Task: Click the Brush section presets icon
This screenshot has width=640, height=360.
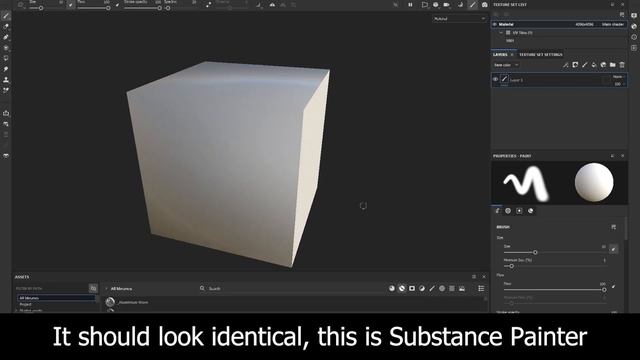Action: pyautogui.click(x=613, y=227)
